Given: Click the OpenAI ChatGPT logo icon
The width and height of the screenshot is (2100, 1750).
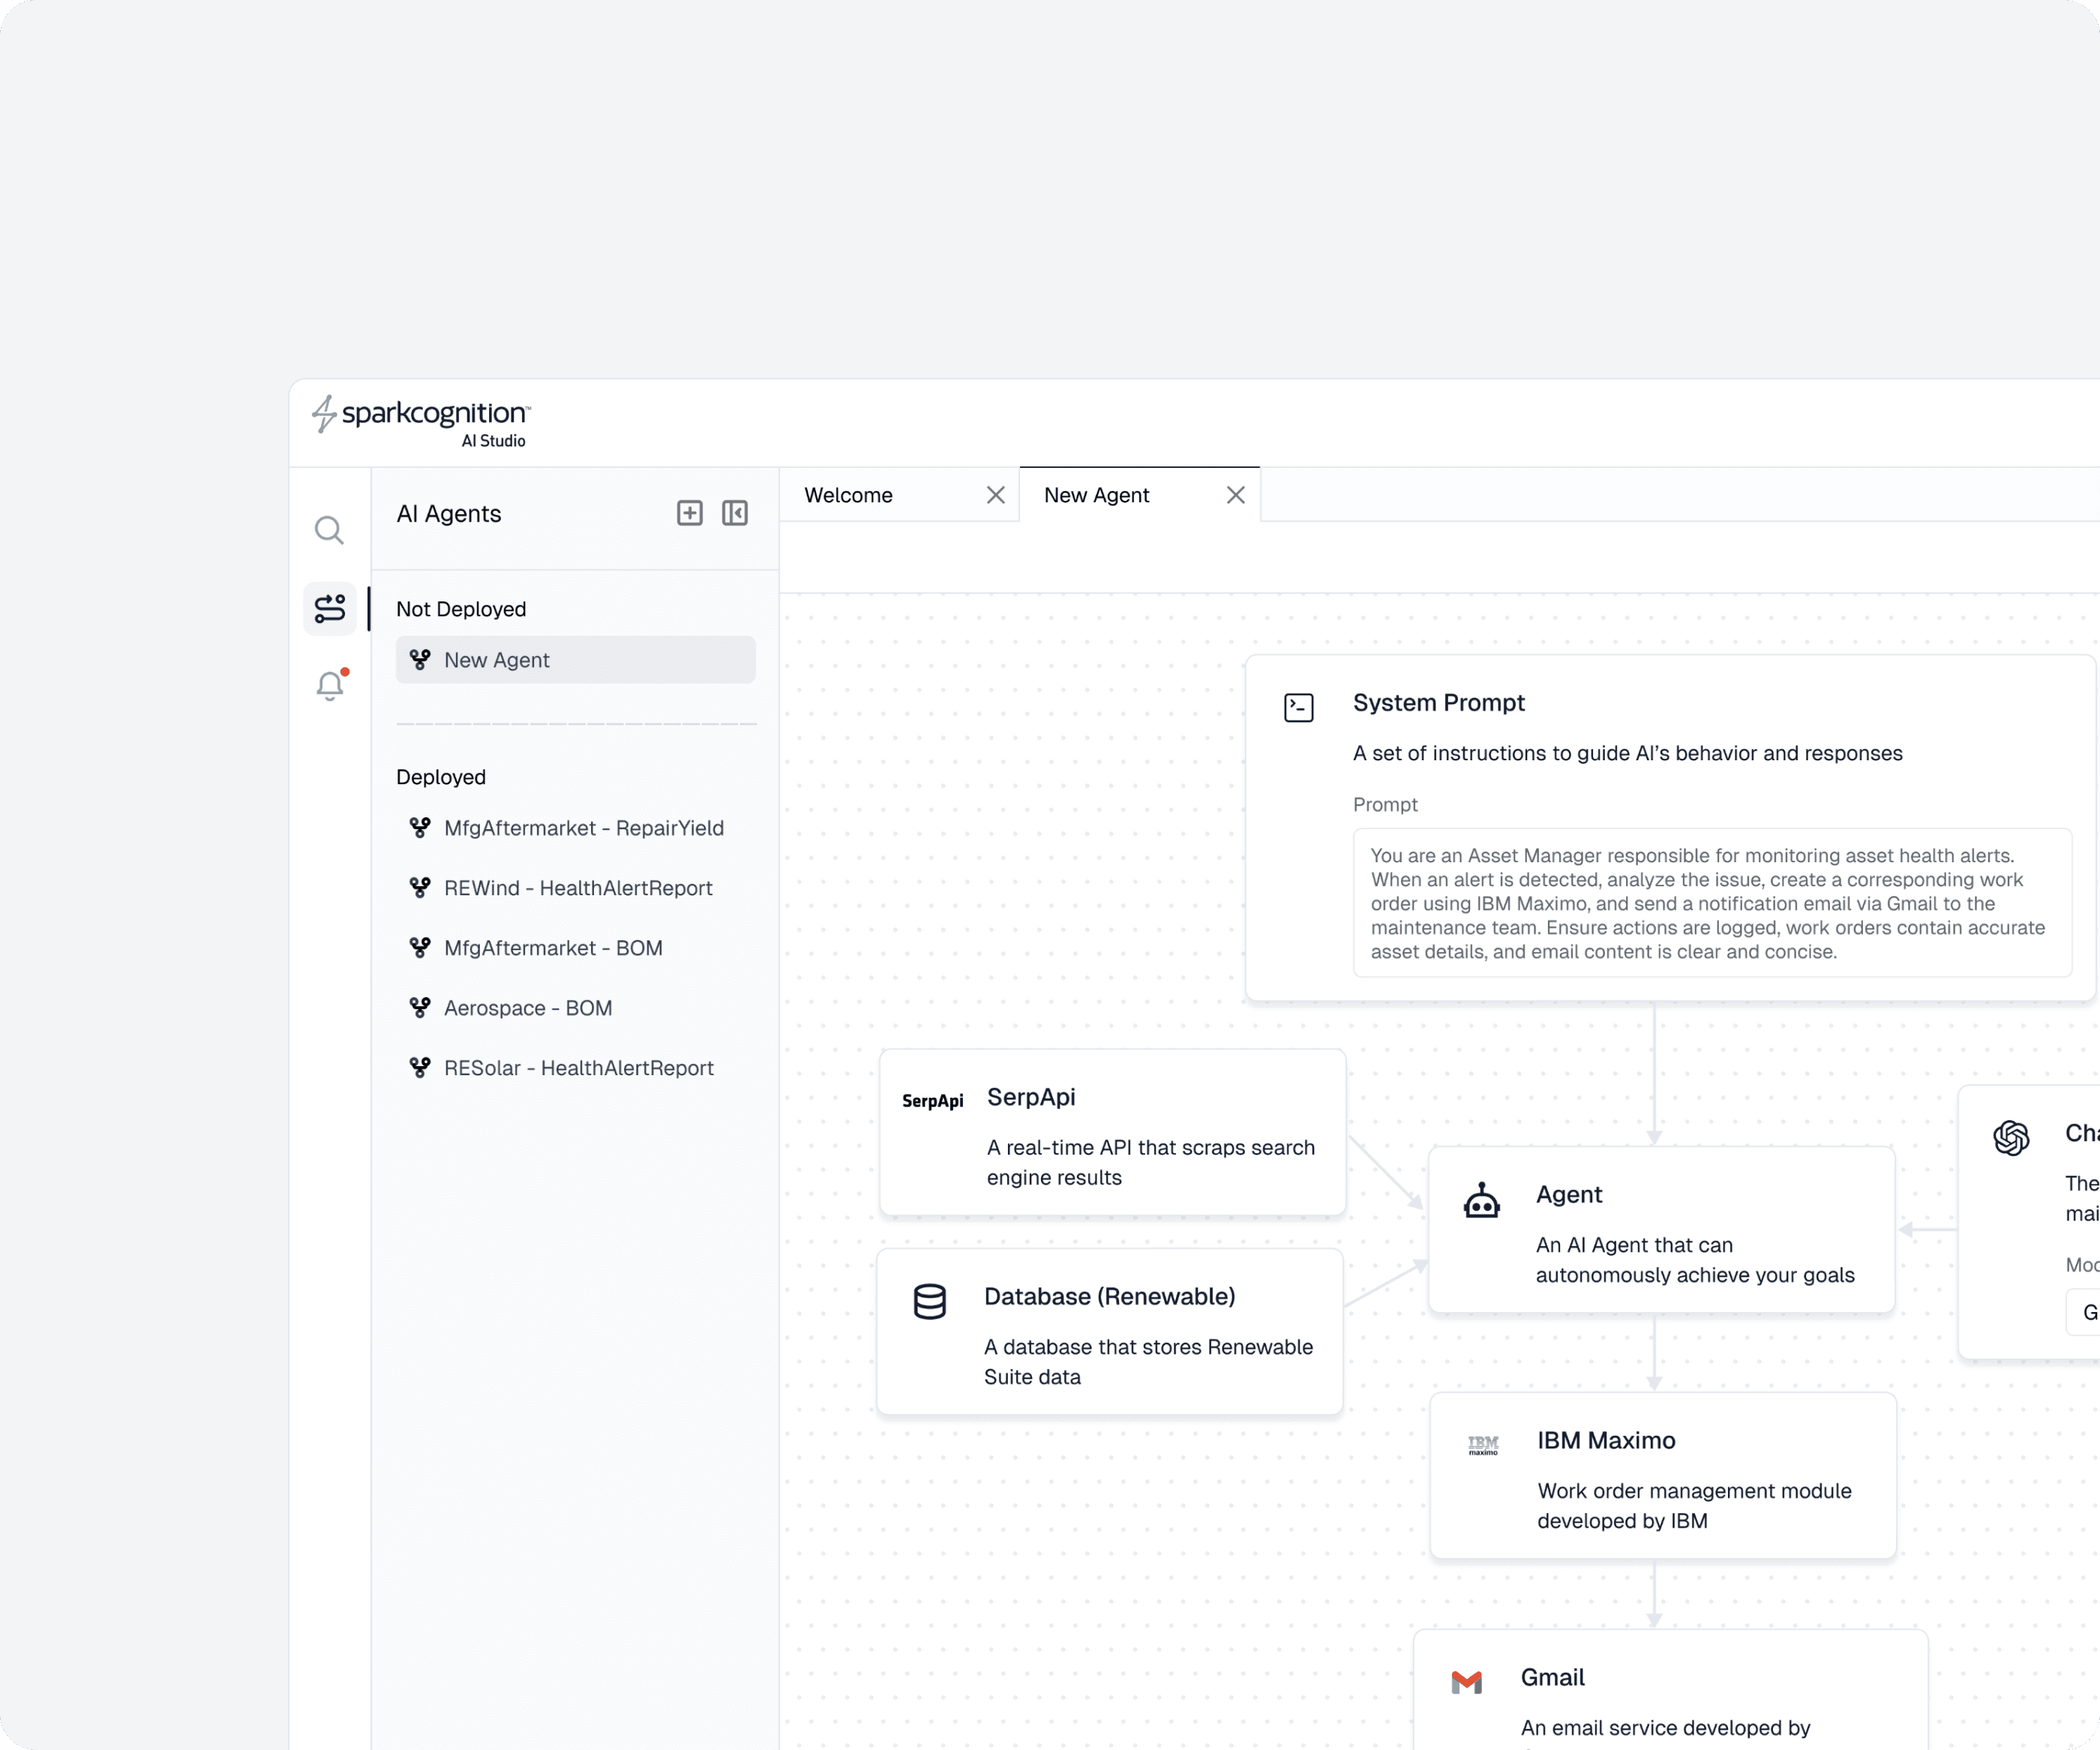Looking at the screenshot, I should click(x=2011, y=1138).
